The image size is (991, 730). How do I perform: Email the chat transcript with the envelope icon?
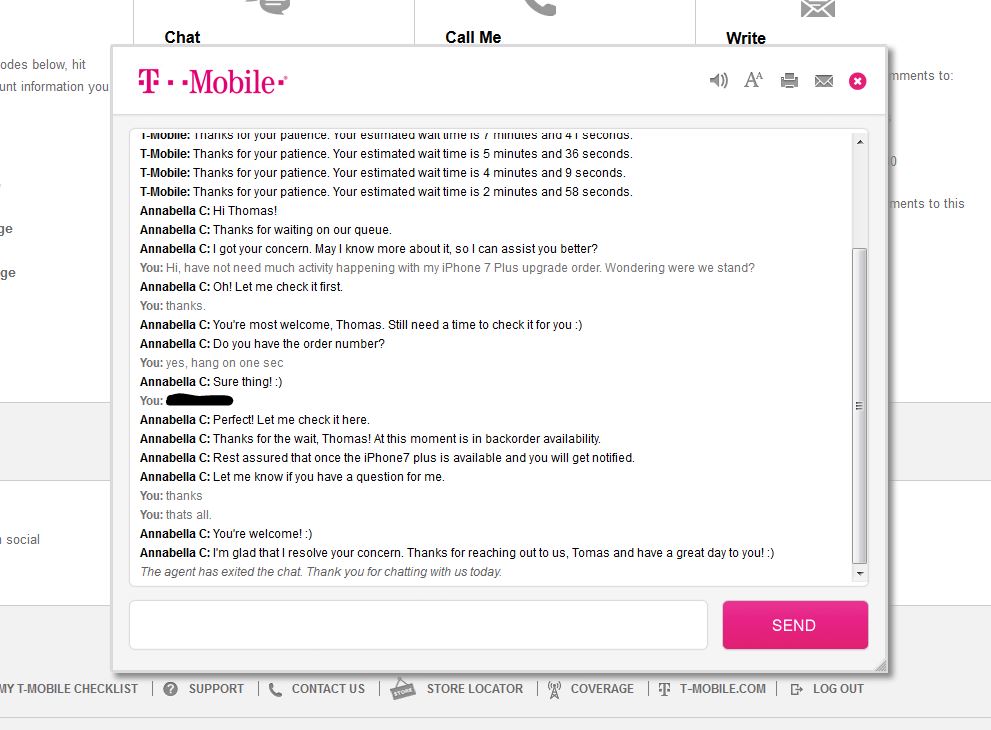824,80
